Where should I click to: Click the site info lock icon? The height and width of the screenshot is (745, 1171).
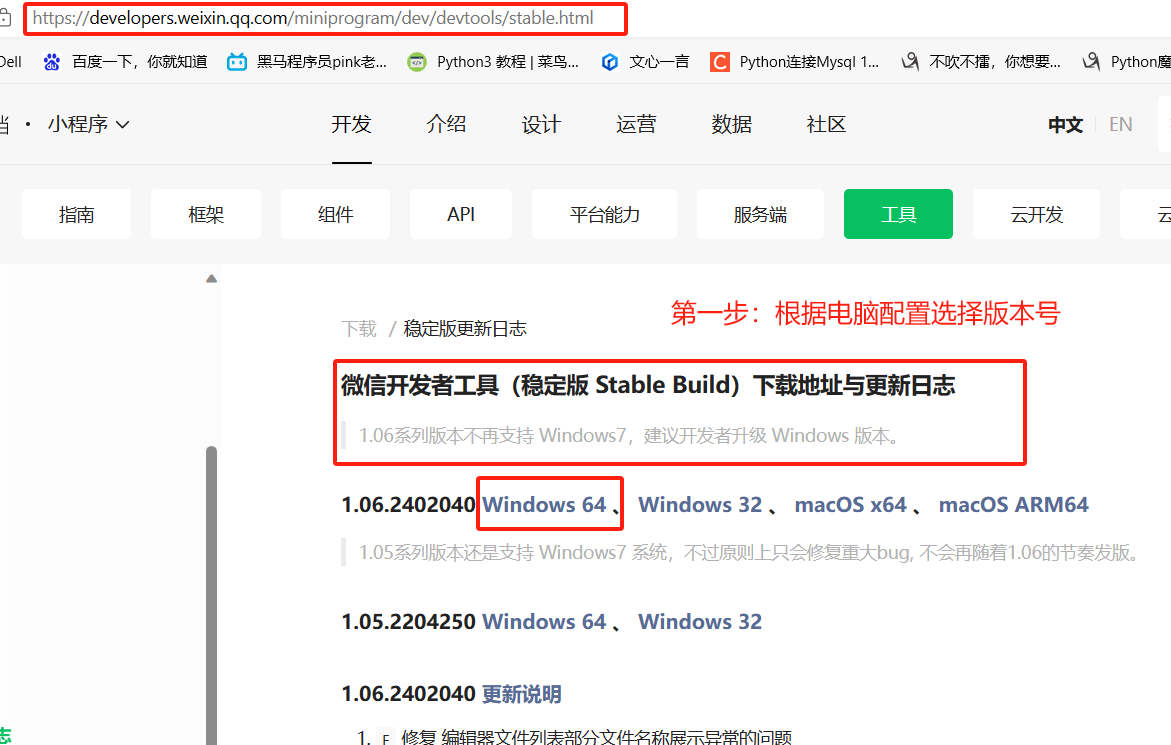click(x=5, y=18)
